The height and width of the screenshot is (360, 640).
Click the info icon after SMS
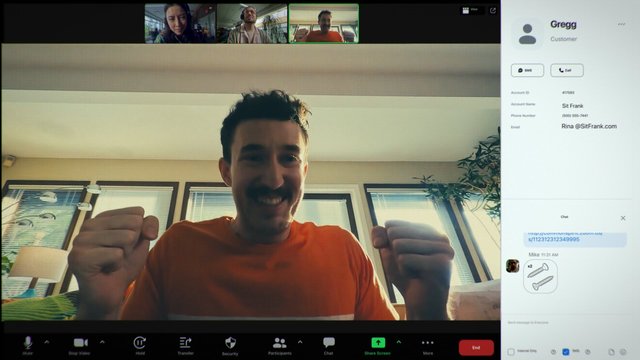pyautogui.click(x=588, y=351)
